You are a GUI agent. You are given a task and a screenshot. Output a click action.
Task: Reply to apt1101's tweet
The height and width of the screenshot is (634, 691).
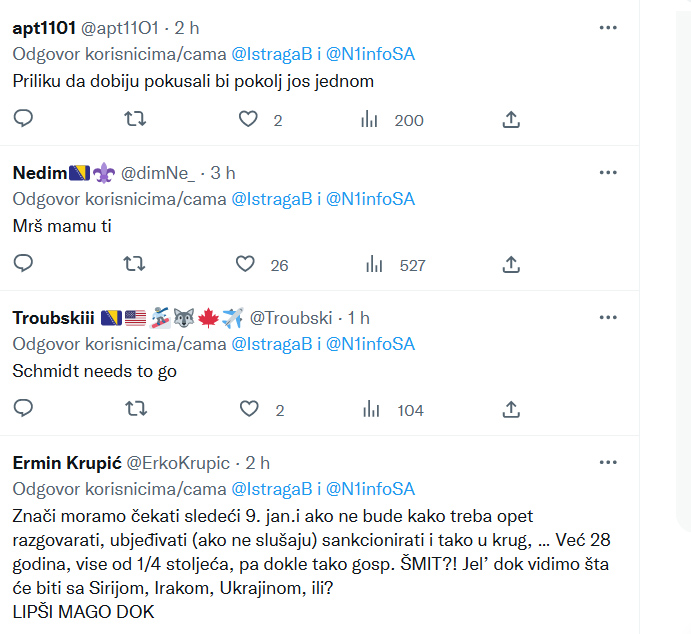click(23, 119)
